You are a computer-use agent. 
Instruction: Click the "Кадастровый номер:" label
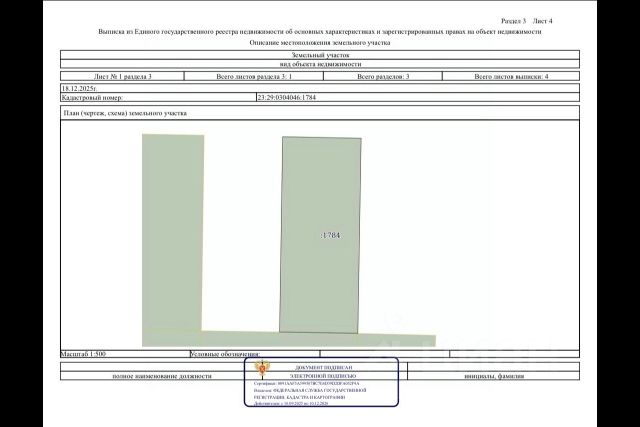pyautogui.click(x=92, y=98)
